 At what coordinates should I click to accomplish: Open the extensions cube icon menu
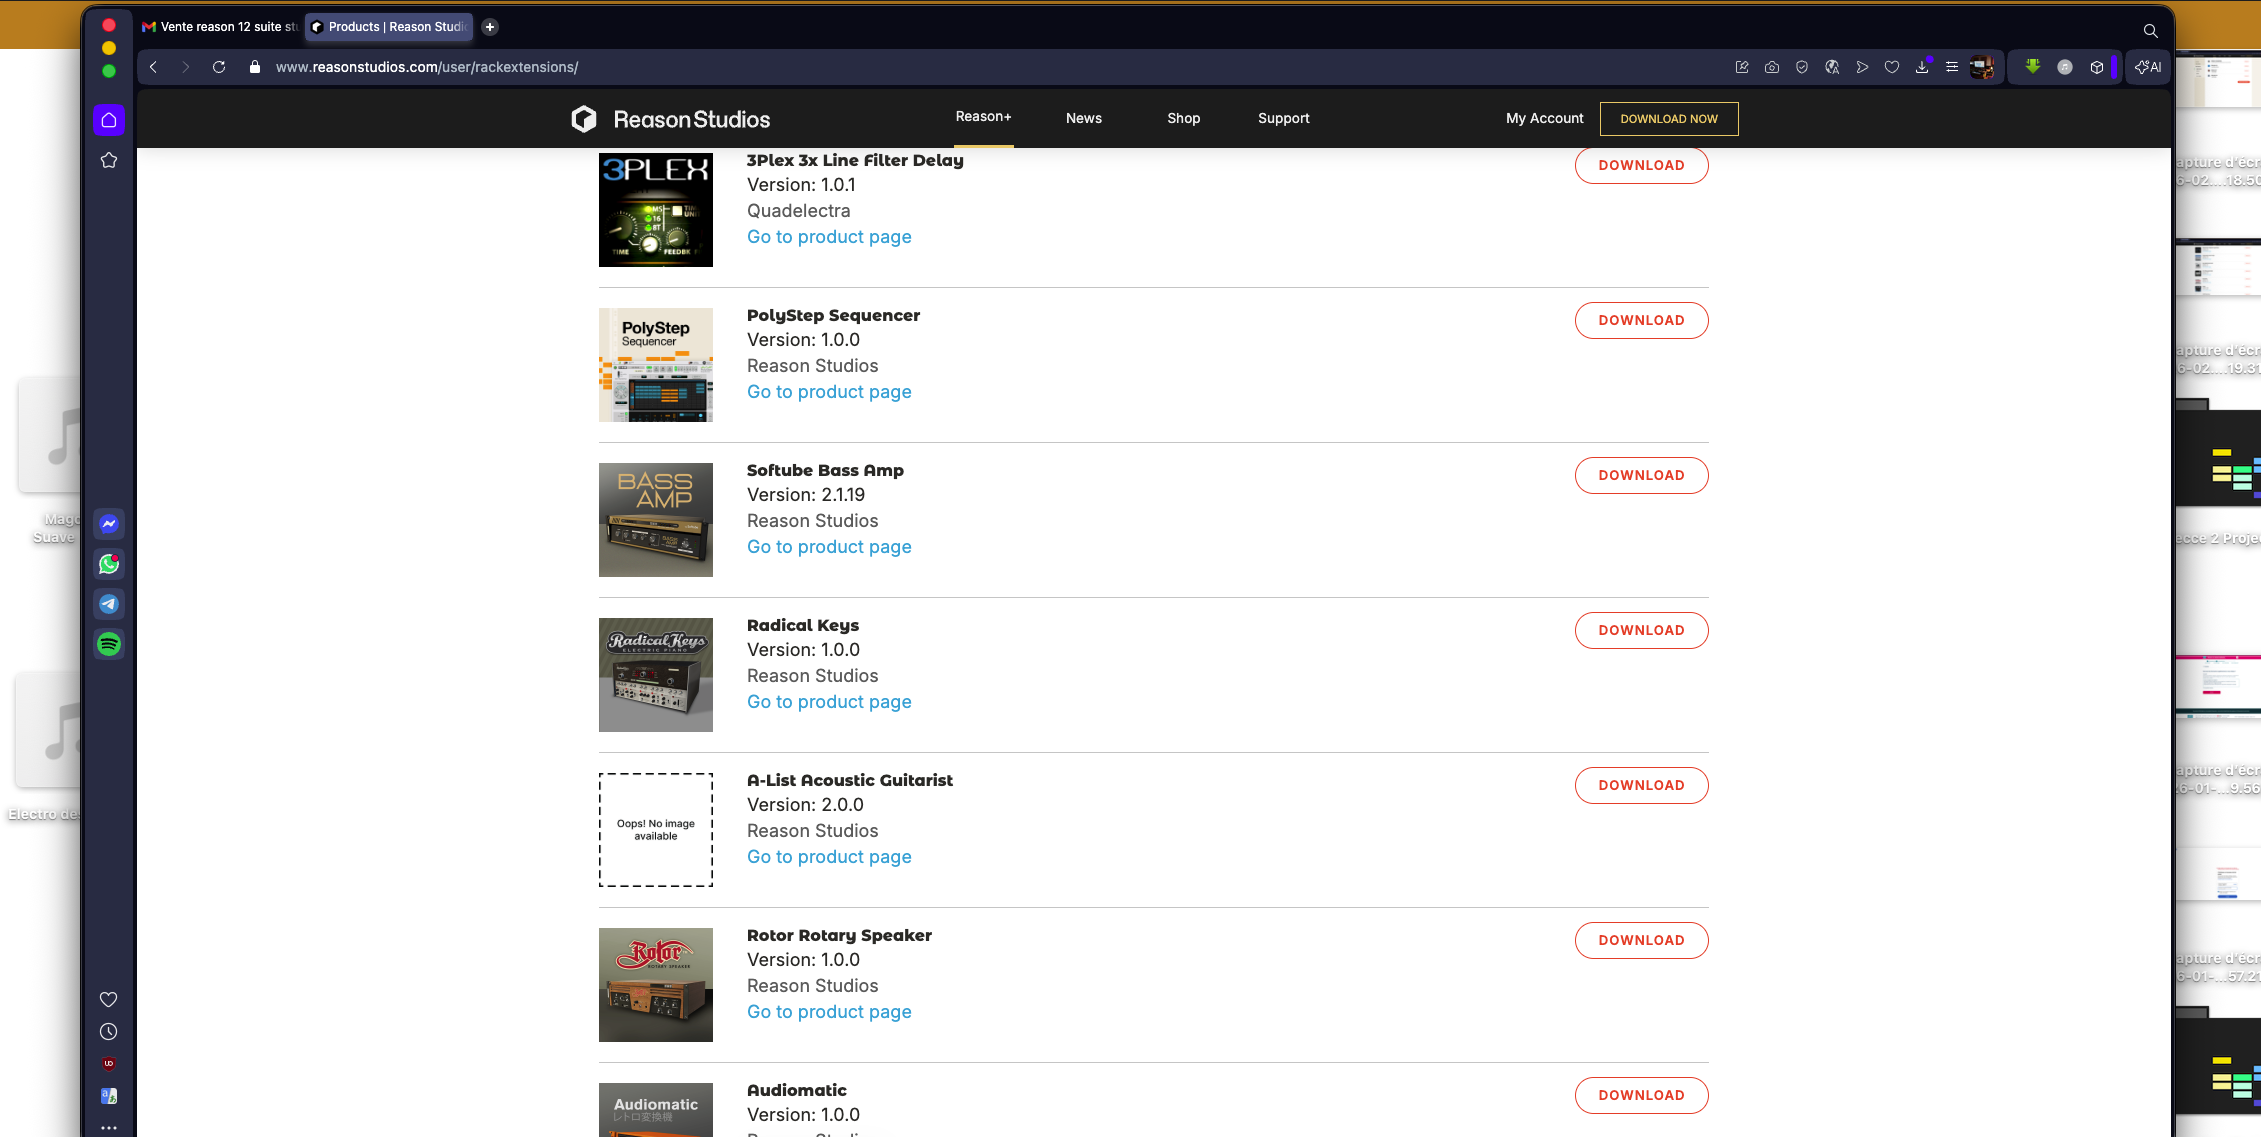click(2097, 67)
